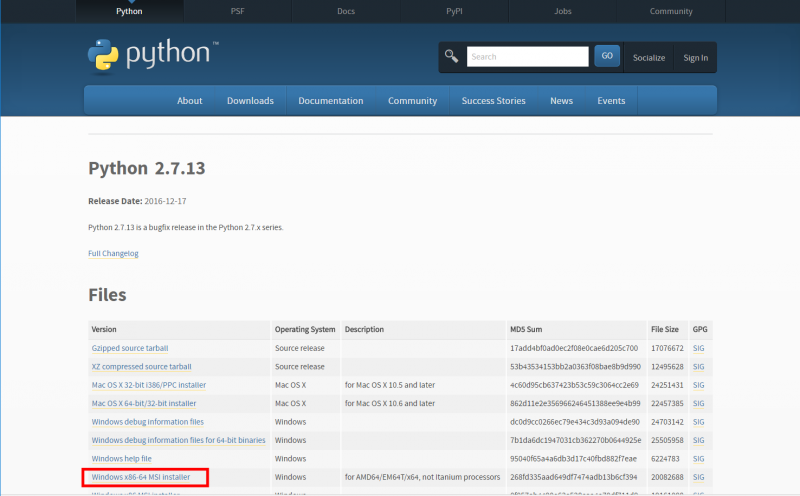
Task: Click inside the Search input field
Action: [x=527, y=57]
